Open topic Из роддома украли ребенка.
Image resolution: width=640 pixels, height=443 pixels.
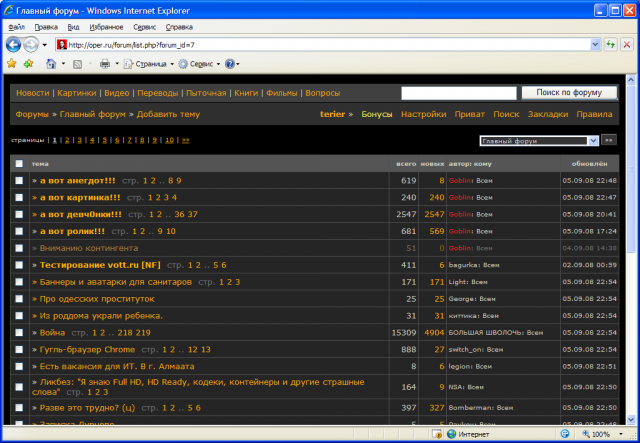click(101, 316)
